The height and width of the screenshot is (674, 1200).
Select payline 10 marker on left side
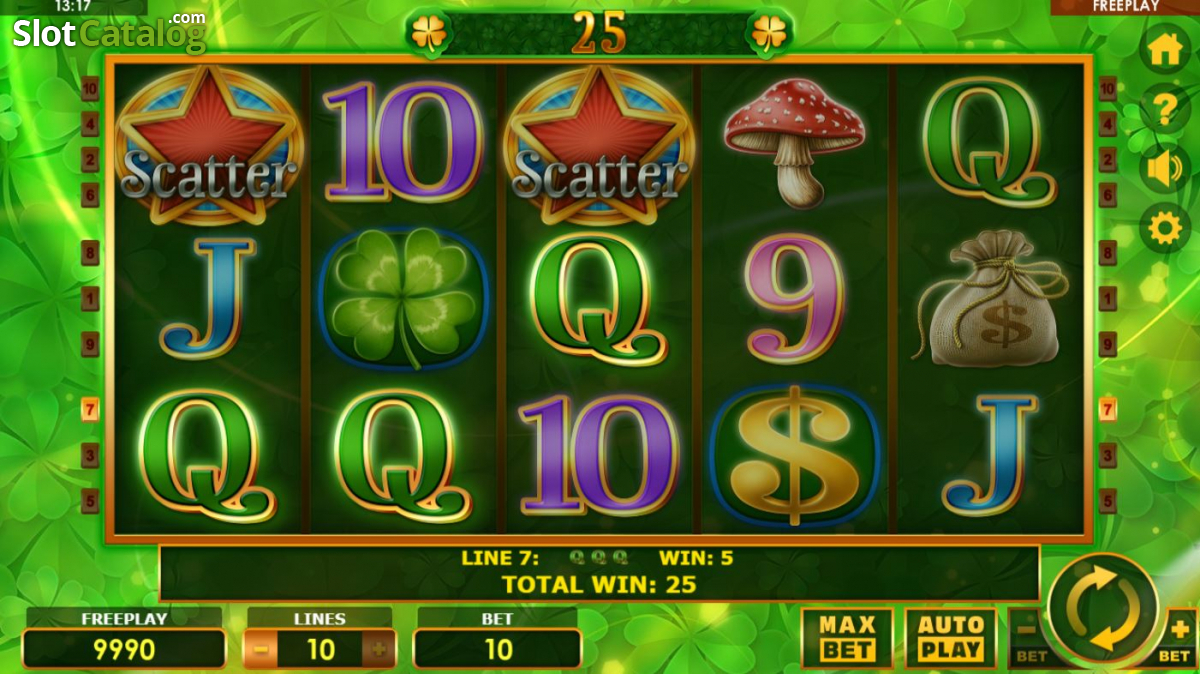[90, 89]
